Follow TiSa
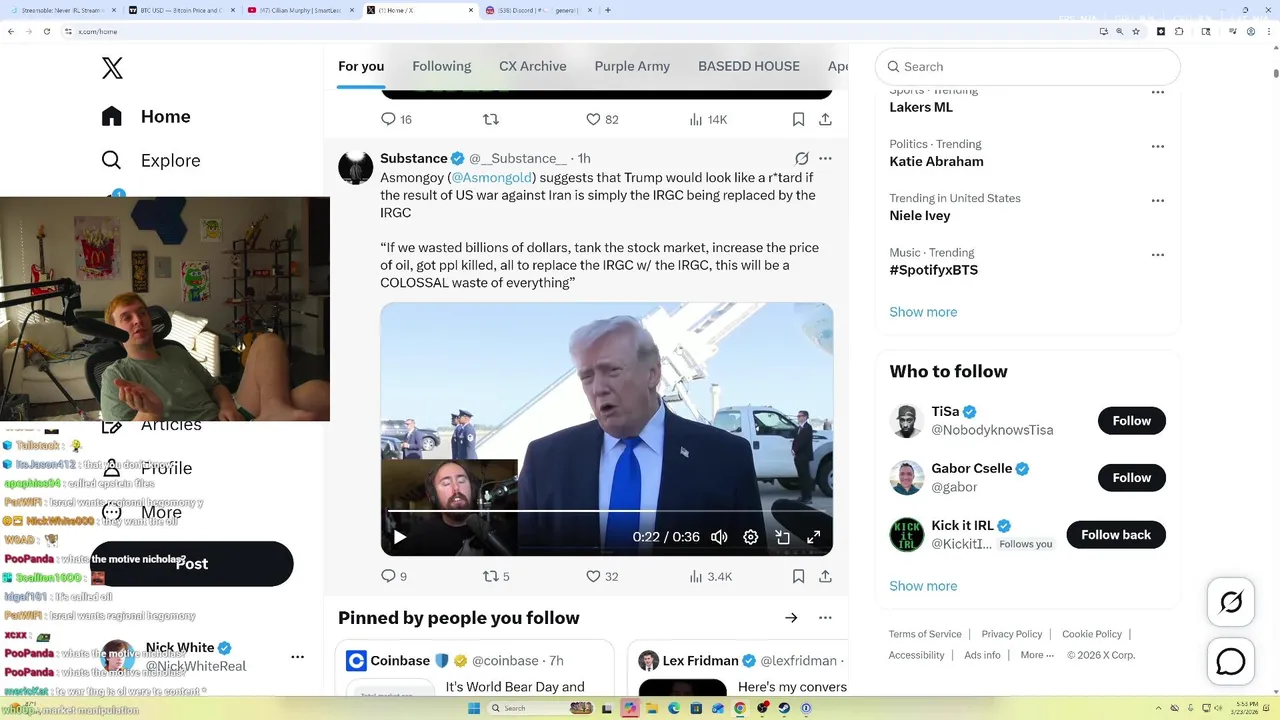The height and width of the screenshot is (720, 1280). click(1132, 421)
